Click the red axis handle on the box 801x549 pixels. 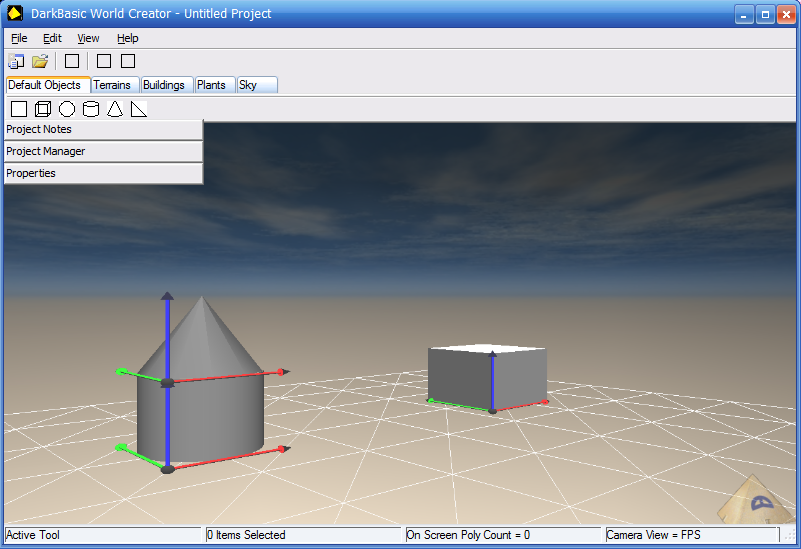pyautogui.click(x=522, y=407)
